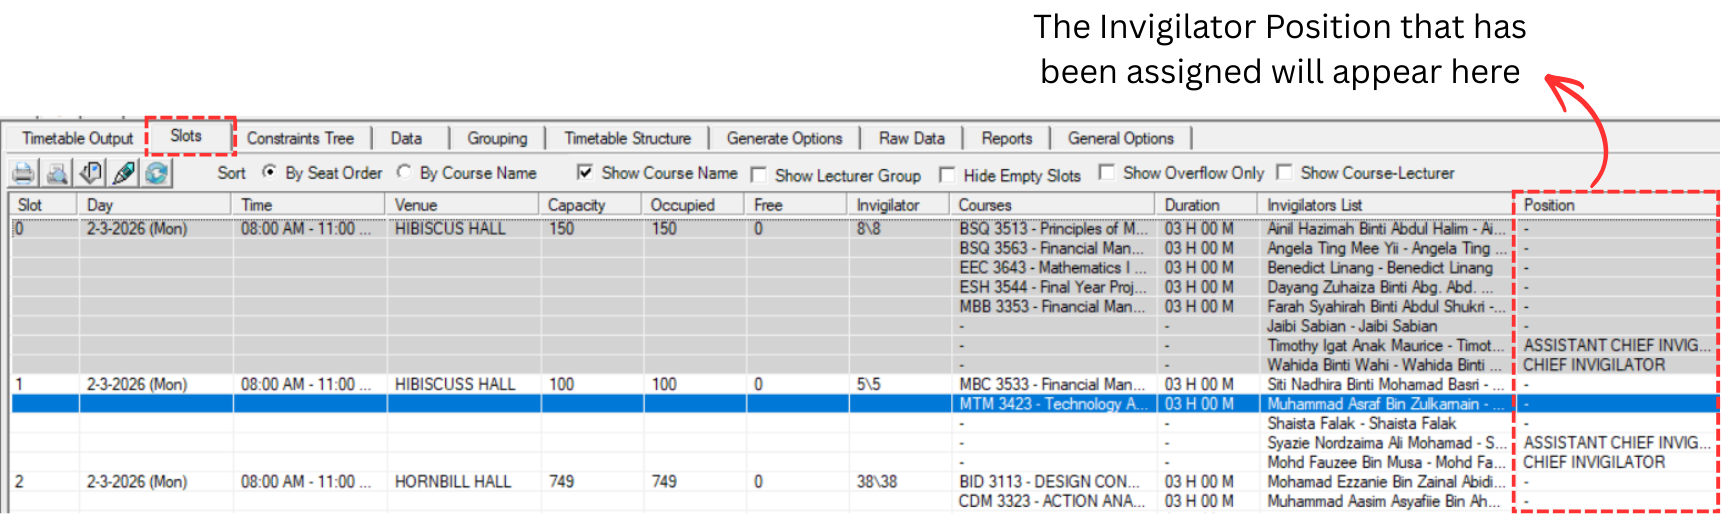Open Print Preview with the magnifier icon
The image size is (1721, 514).
(57, 173)
